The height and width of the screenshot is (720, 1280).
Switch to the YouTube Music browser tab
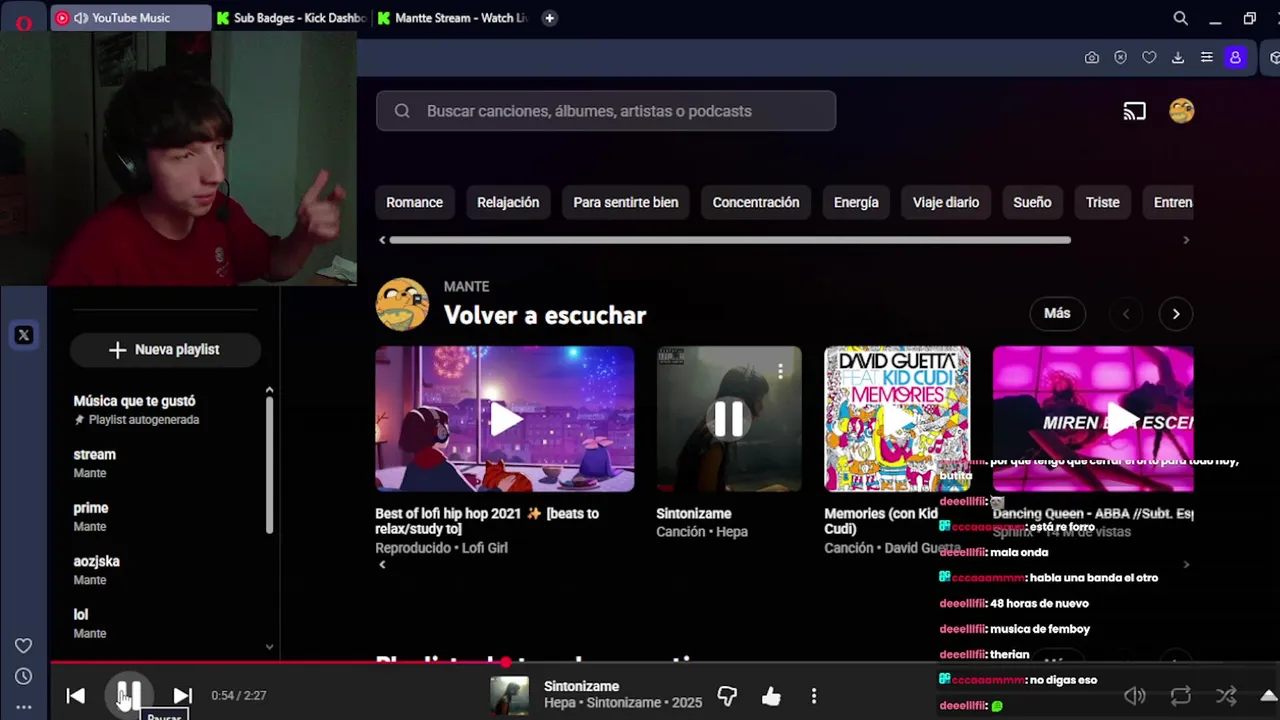131,18
